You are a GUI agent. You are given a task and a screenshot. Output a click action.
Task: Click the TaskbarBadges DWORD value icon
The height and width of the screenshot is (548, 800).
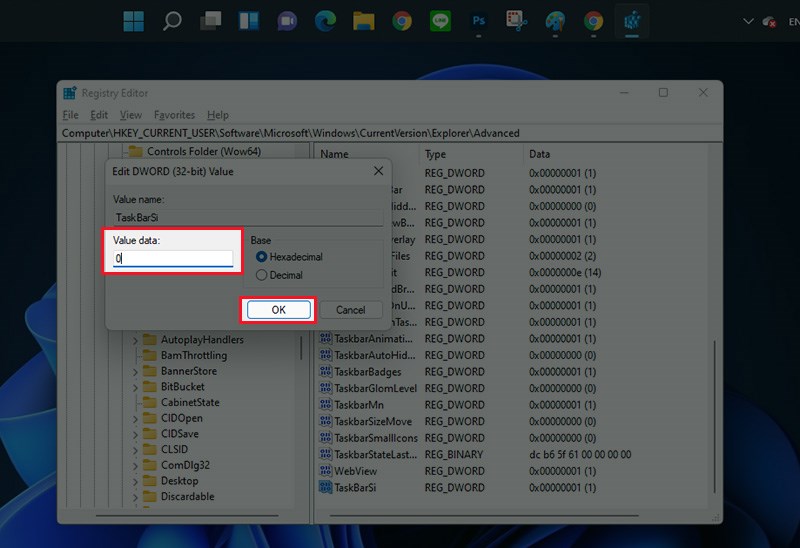[x=325, y=372]
